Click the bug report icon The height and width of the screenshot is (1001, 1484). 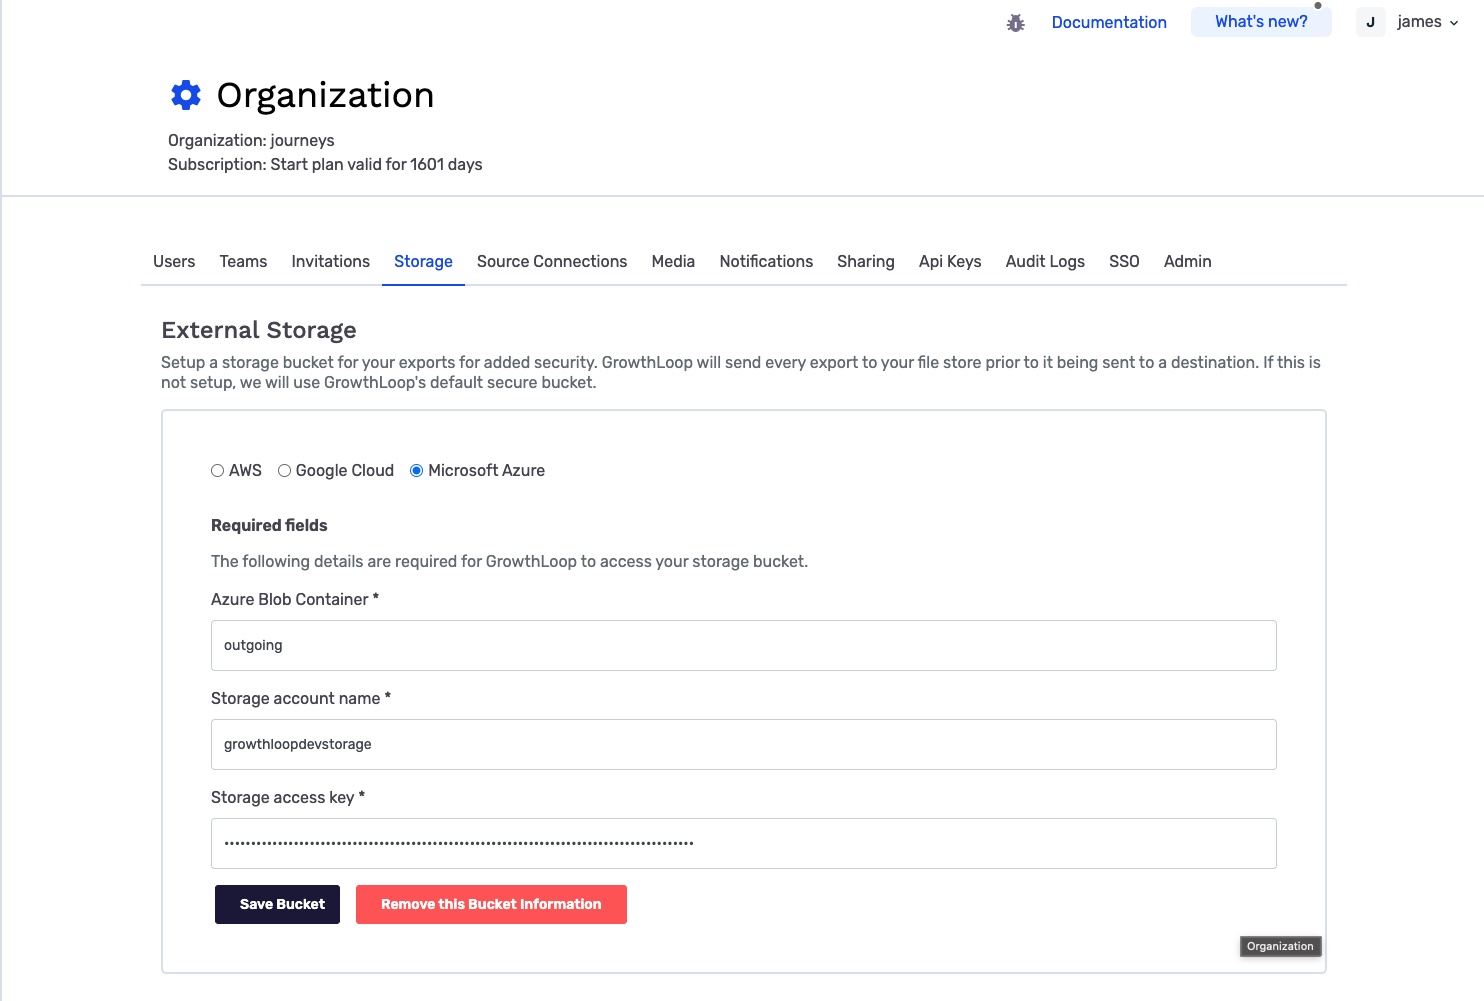click(1016, 22)
